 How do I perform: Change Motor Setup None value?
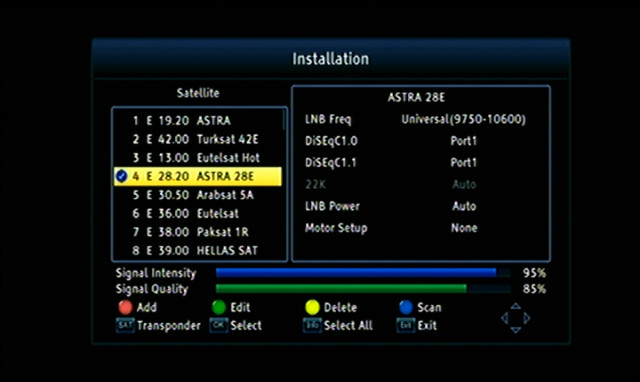(x=464, y=228)
